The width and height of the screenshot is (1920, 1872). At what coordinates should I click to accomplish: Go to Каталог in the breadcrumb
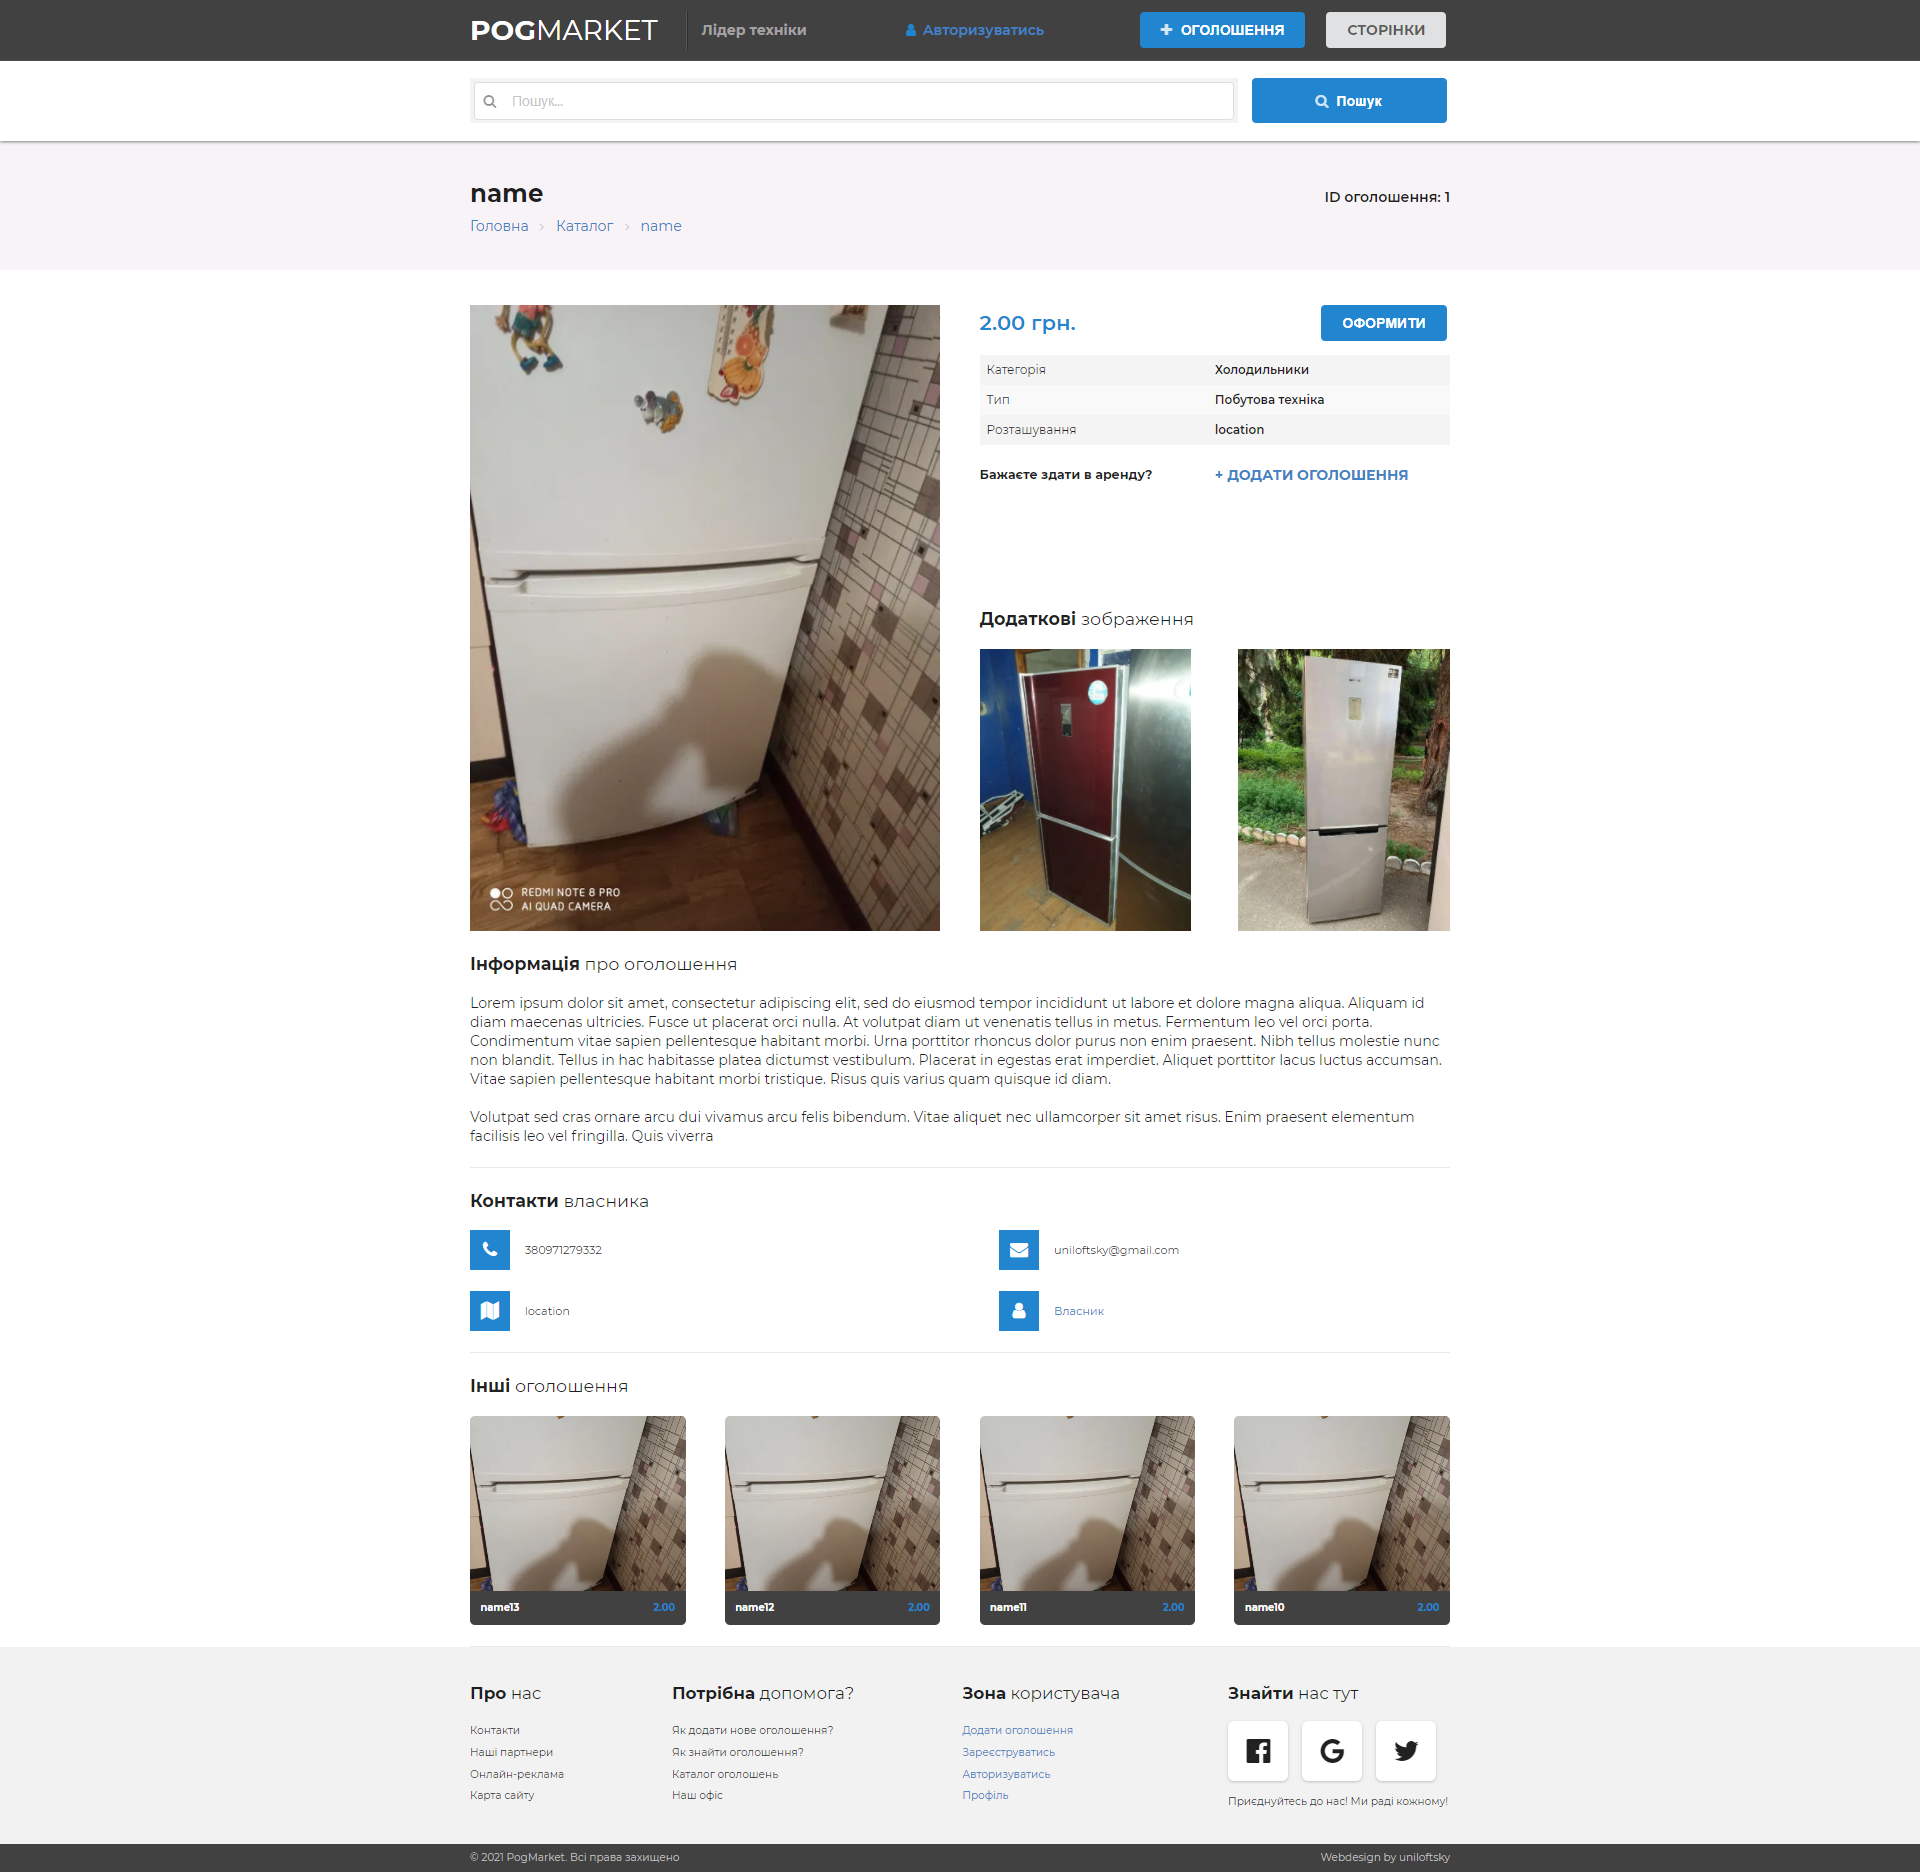pos(584,226)
